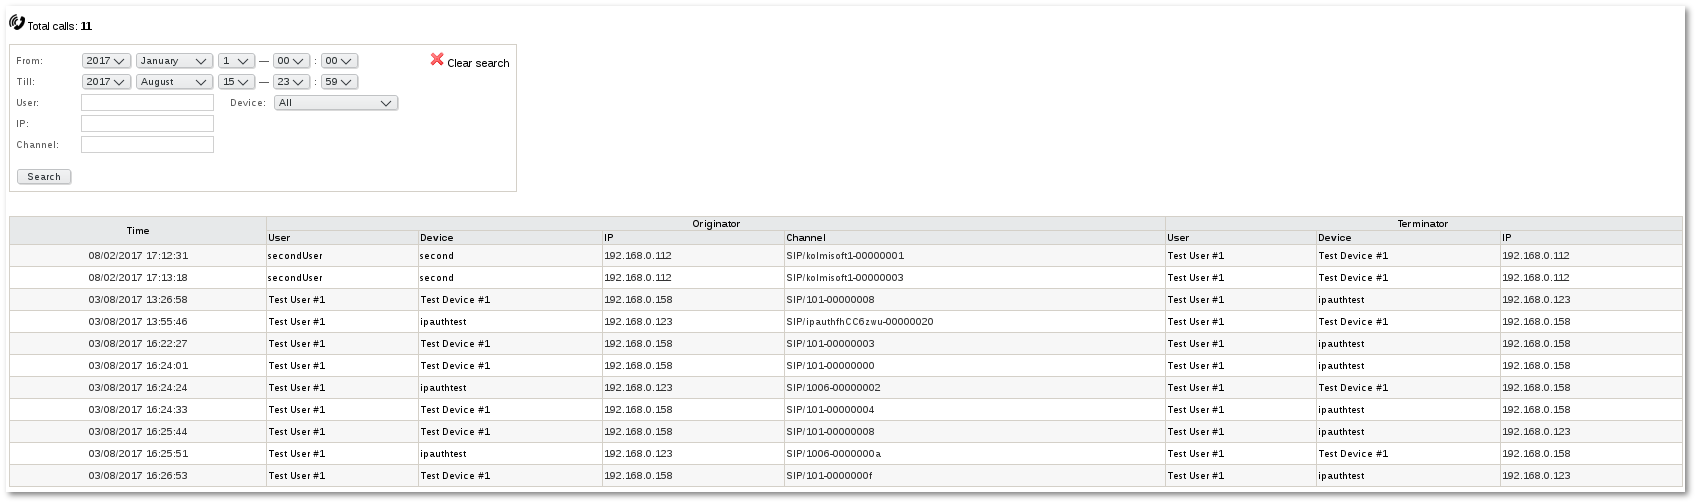Click into the IP input field
1697x504 pixels.
coord(147,124)
